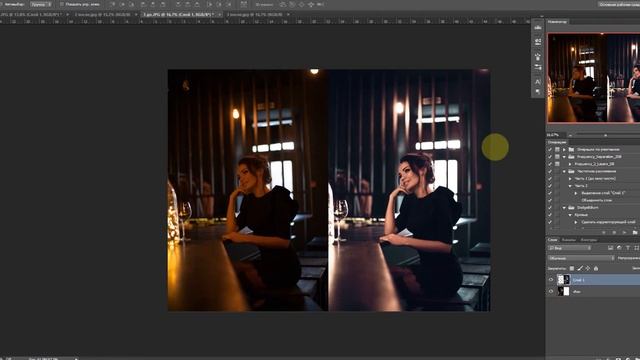Select the Слой 1 layer row
Screen dimensions: 640x360
[593, 280]
